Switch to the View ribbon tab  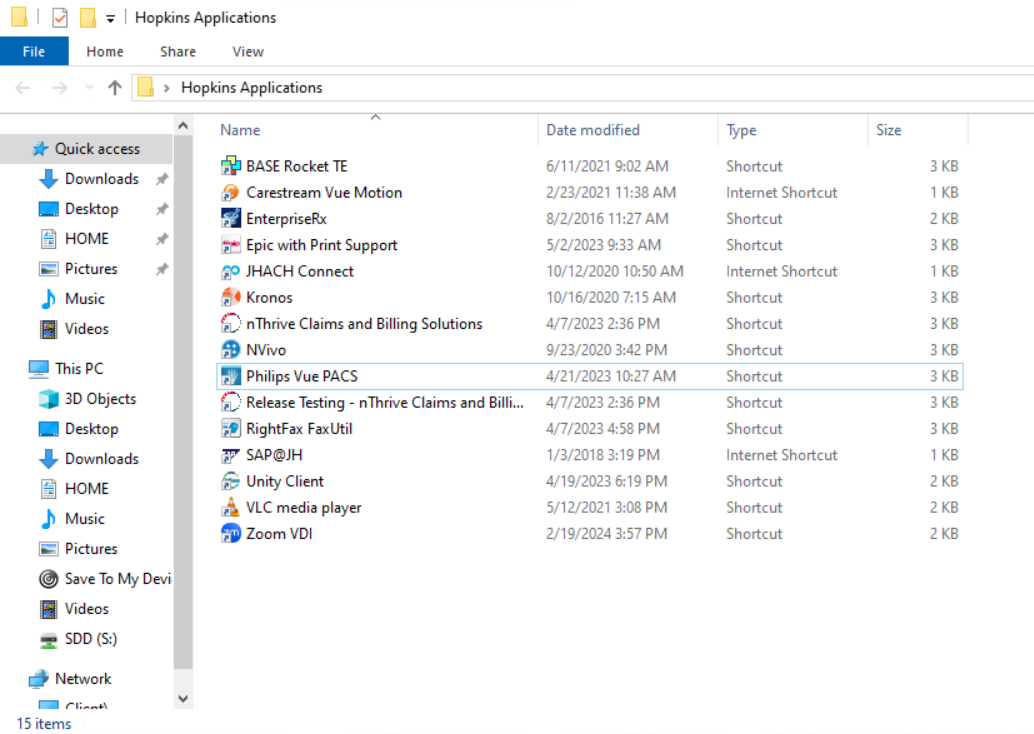coord(248,52)
